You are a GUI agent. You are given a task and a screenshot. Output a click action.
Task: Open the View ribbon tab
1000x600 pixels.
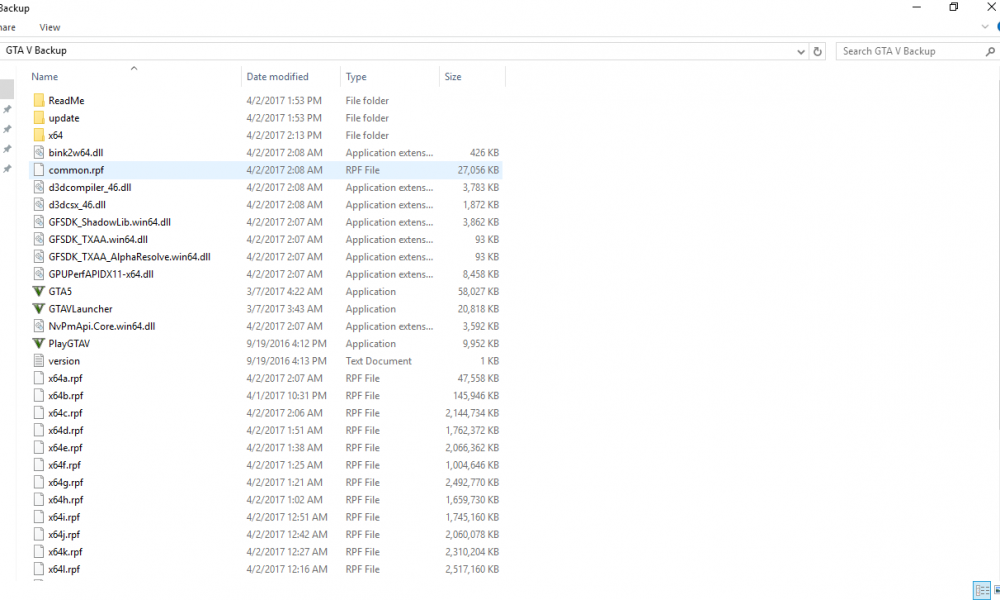pos(50,27)
